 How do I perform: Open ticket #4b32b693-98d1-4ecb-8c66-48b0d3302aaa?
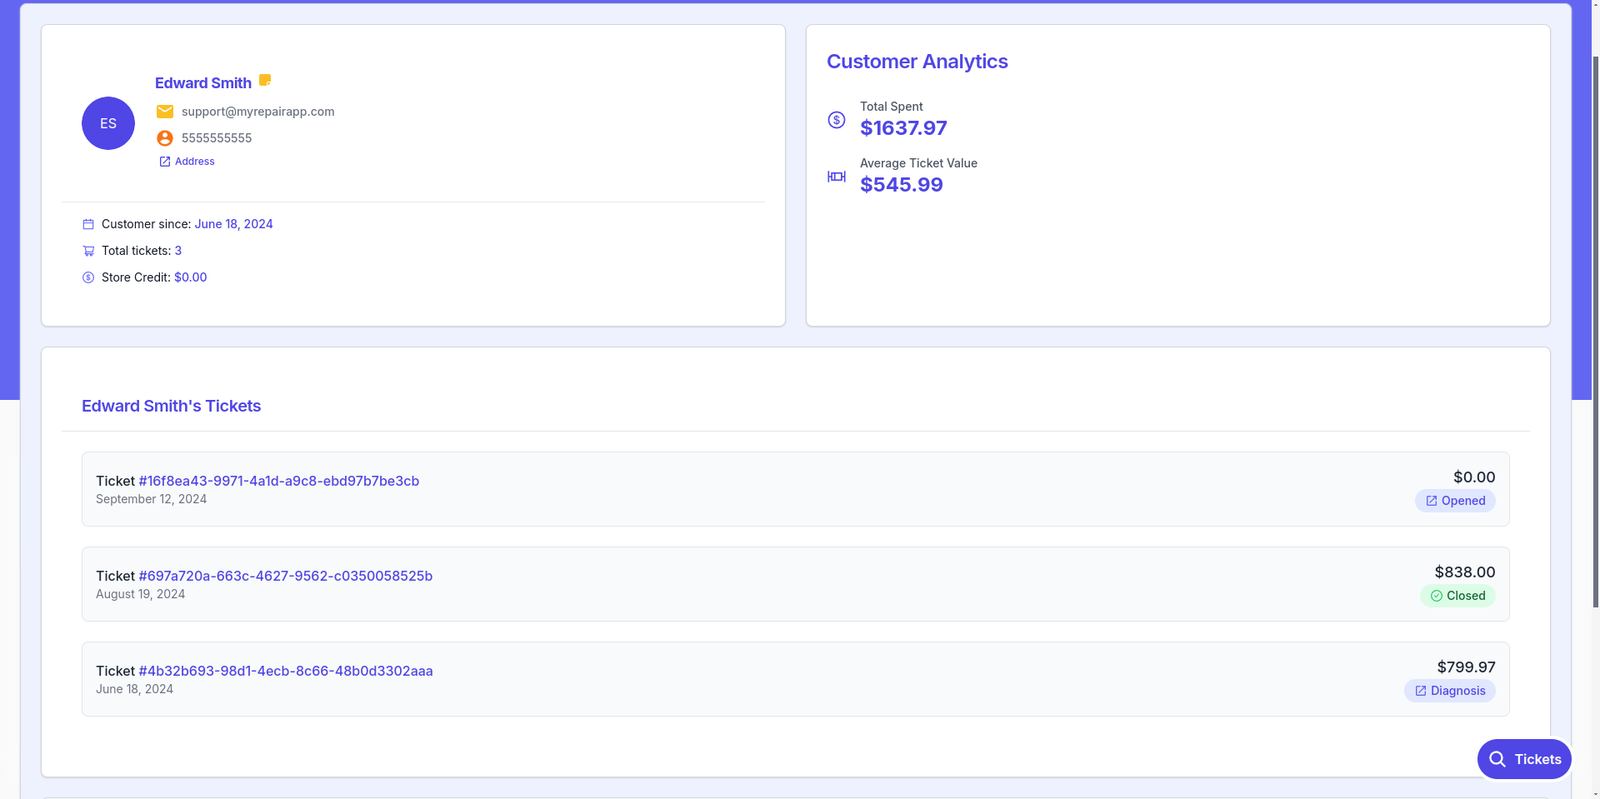285,671
